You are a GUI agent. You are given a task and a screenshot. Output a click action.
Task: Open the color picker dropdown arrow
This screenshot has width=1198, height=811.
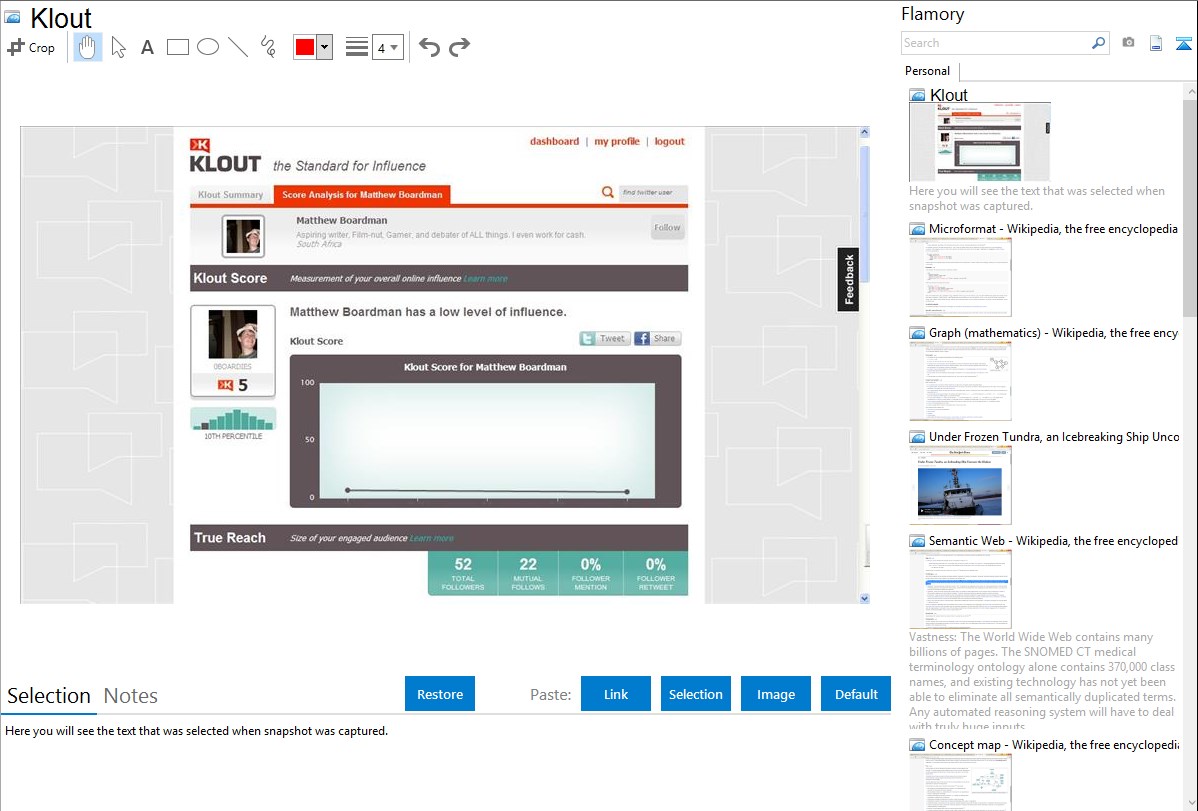point(325,47)
